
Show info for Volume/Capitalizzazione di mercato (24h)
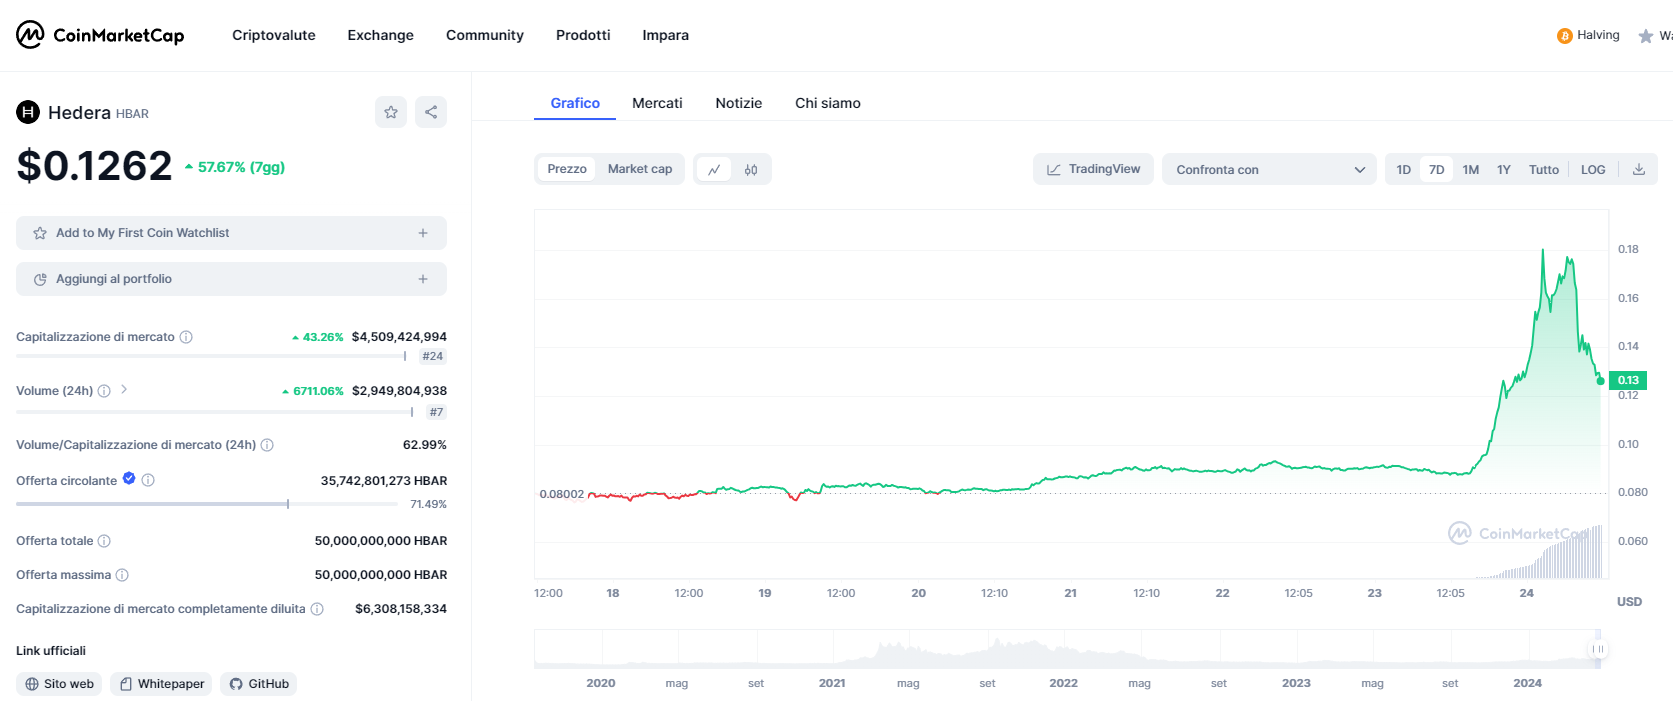pos(267,445)
